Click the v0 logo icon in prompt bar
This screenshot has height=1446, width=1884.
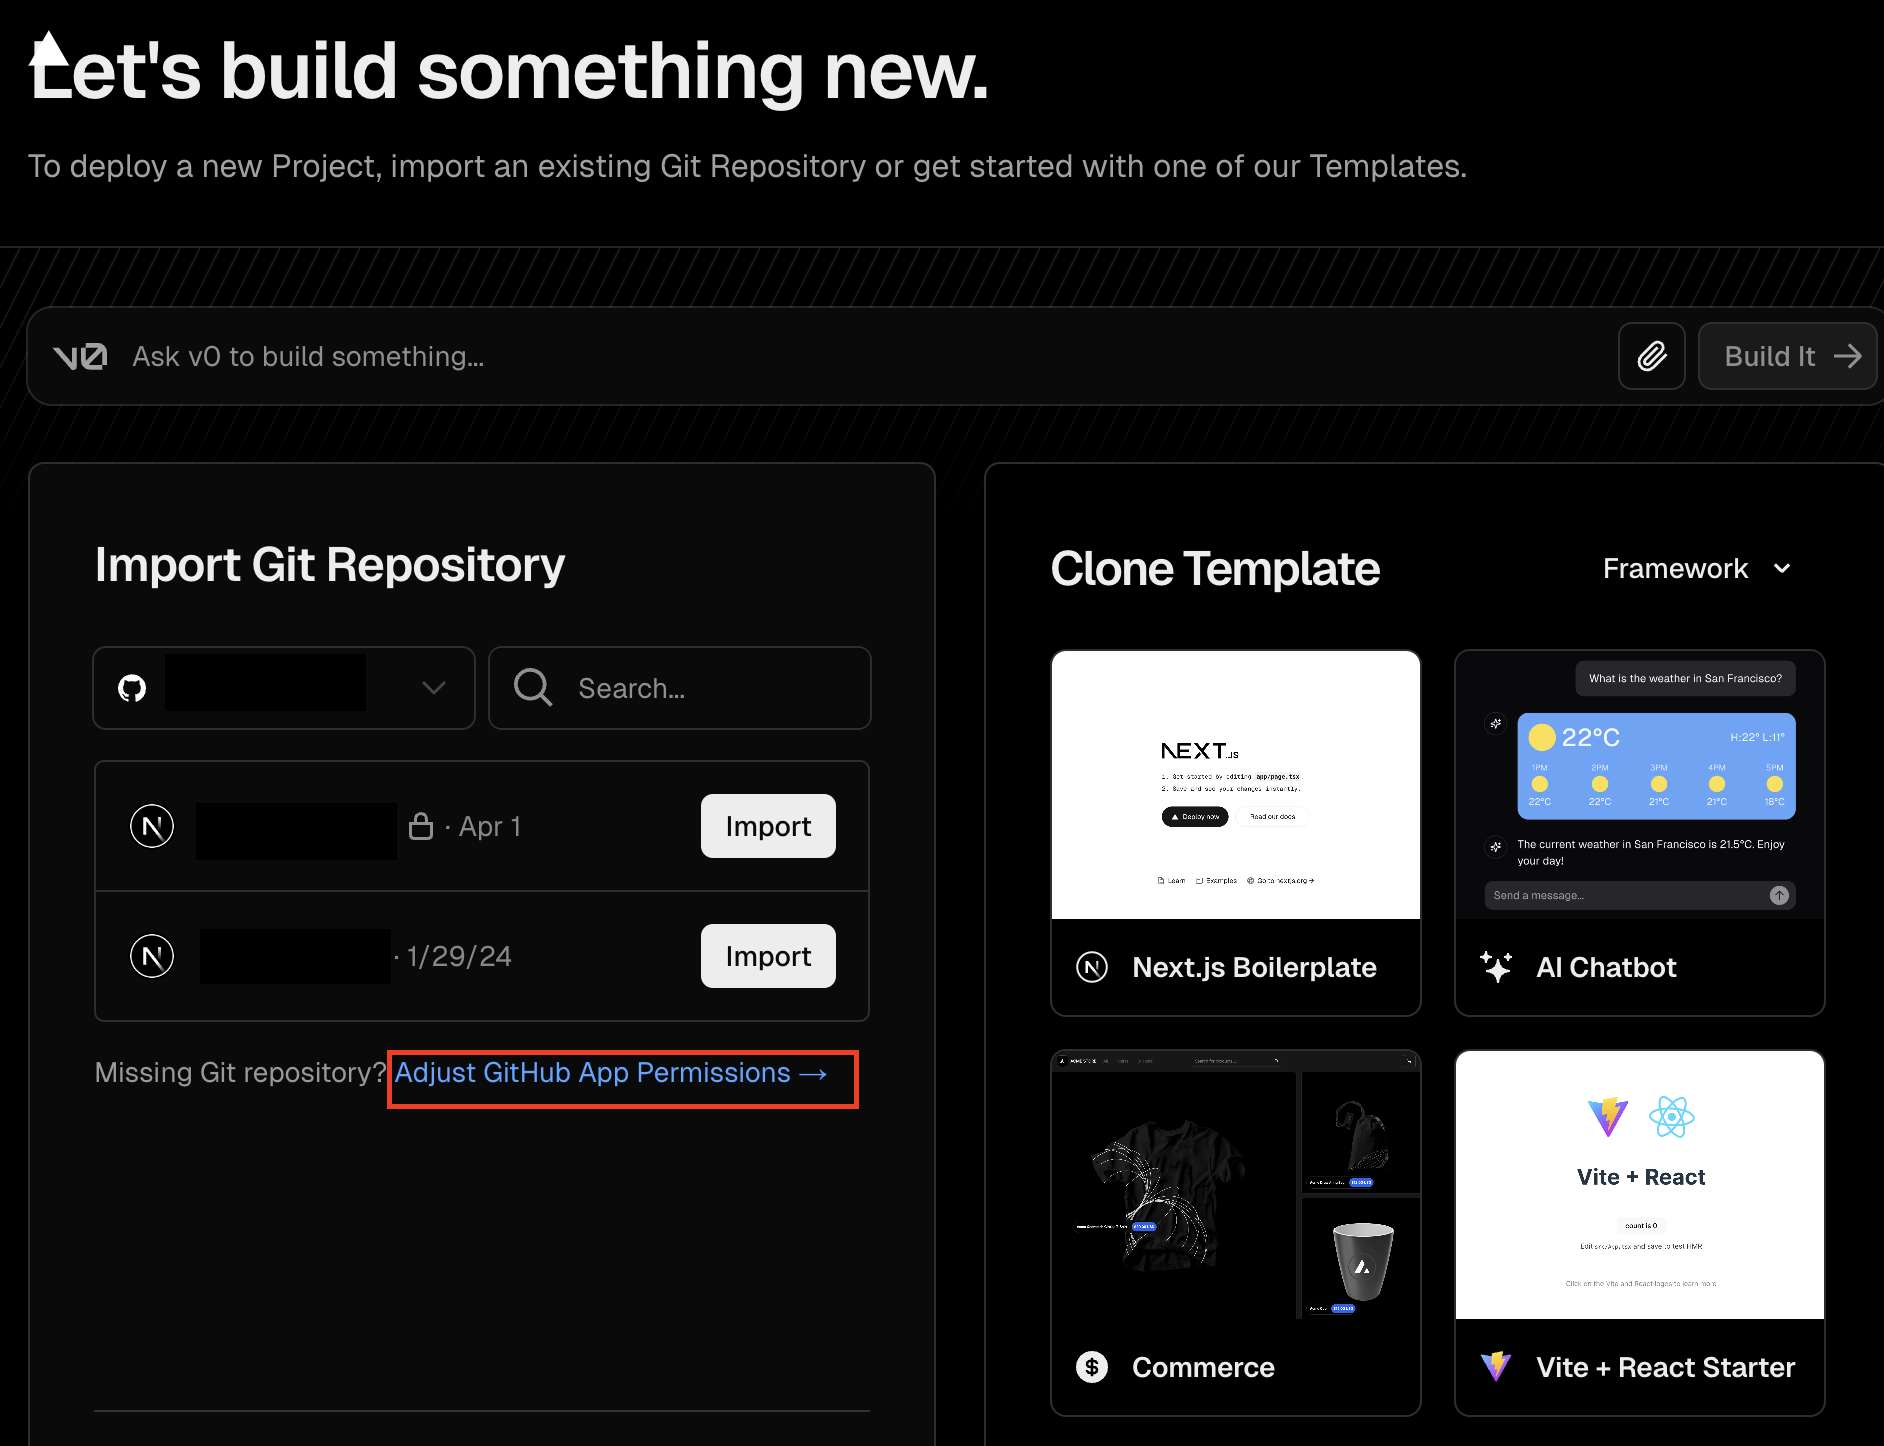[80, 357]
